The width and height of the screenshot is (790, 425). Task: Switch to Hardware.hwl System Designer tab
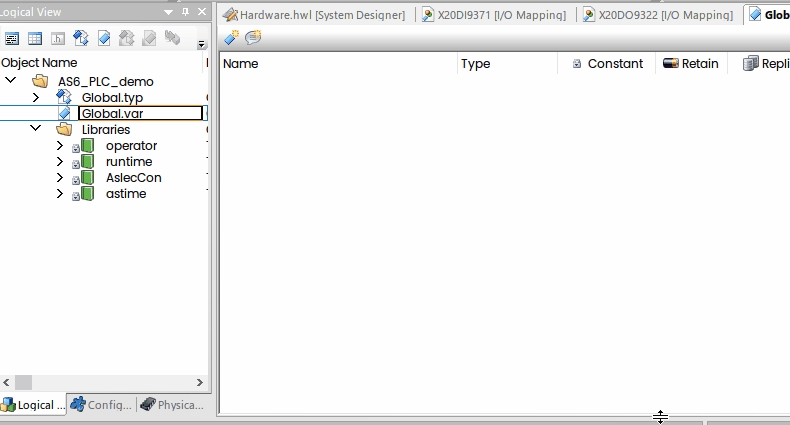click(x=314, y=15)
